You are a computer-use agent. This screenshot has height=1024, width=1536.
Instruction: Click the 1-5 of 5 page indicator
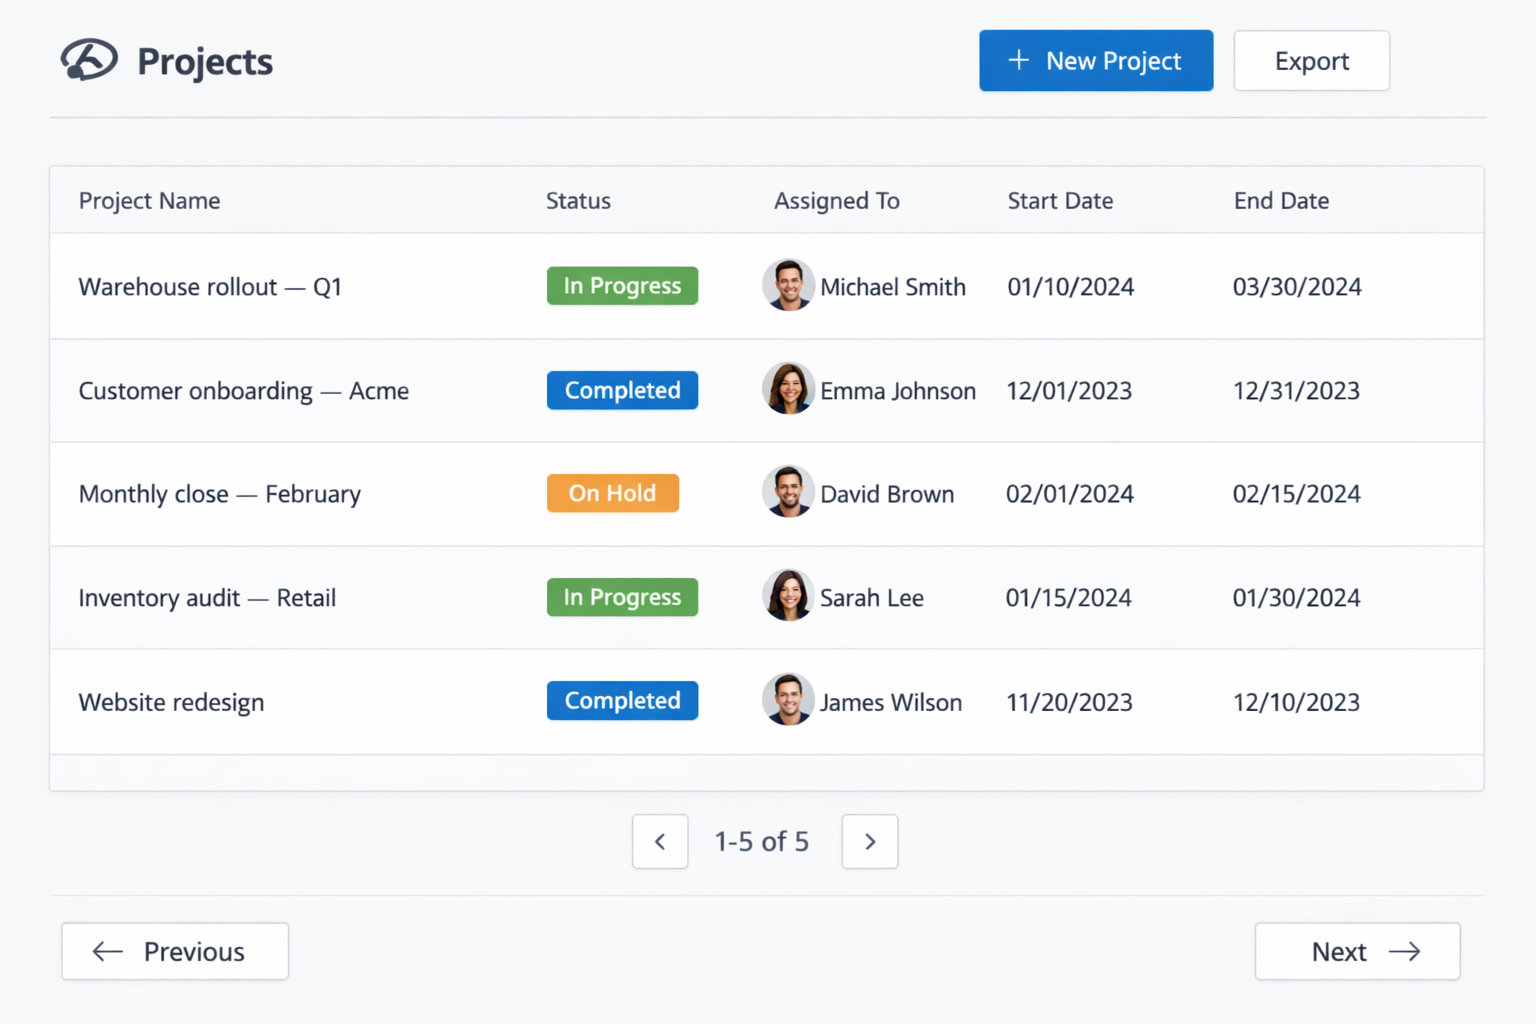point(762,841)
